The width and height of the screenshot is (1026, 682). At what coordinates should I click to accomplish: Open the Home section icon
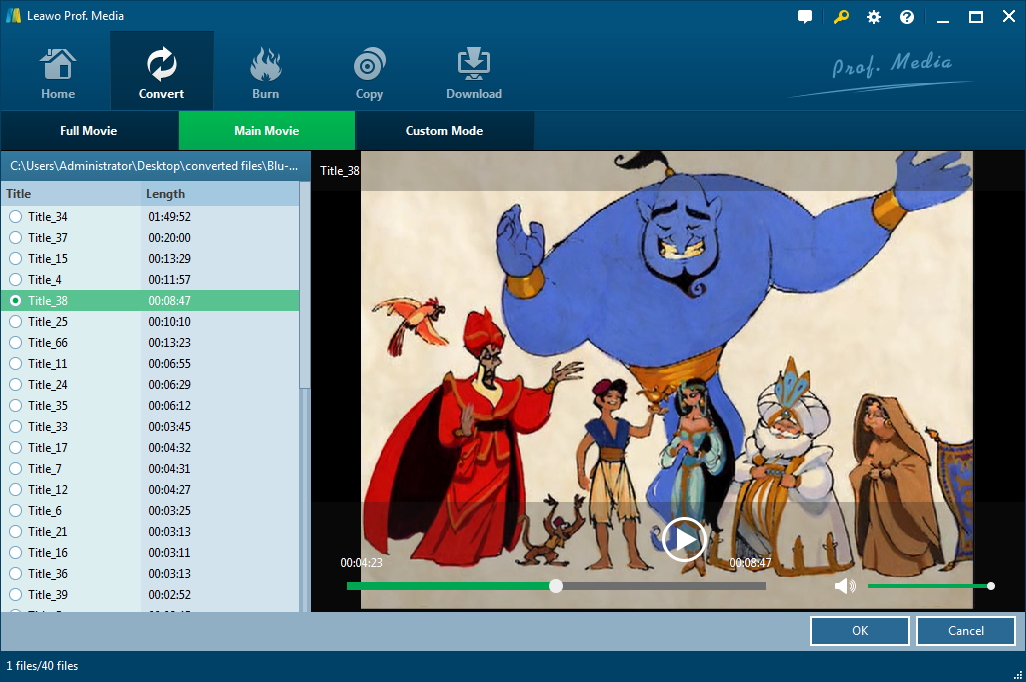coord(58,66)
